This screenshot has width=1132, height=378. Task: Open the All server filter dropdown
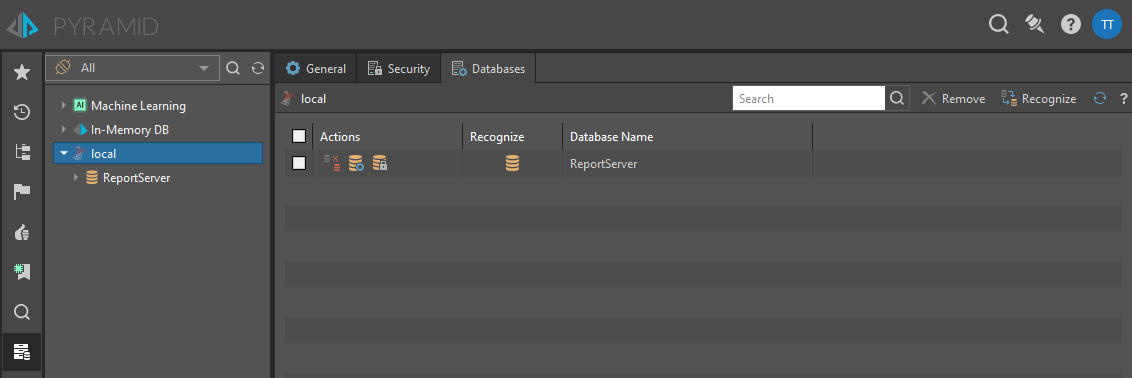pos(132,68)
